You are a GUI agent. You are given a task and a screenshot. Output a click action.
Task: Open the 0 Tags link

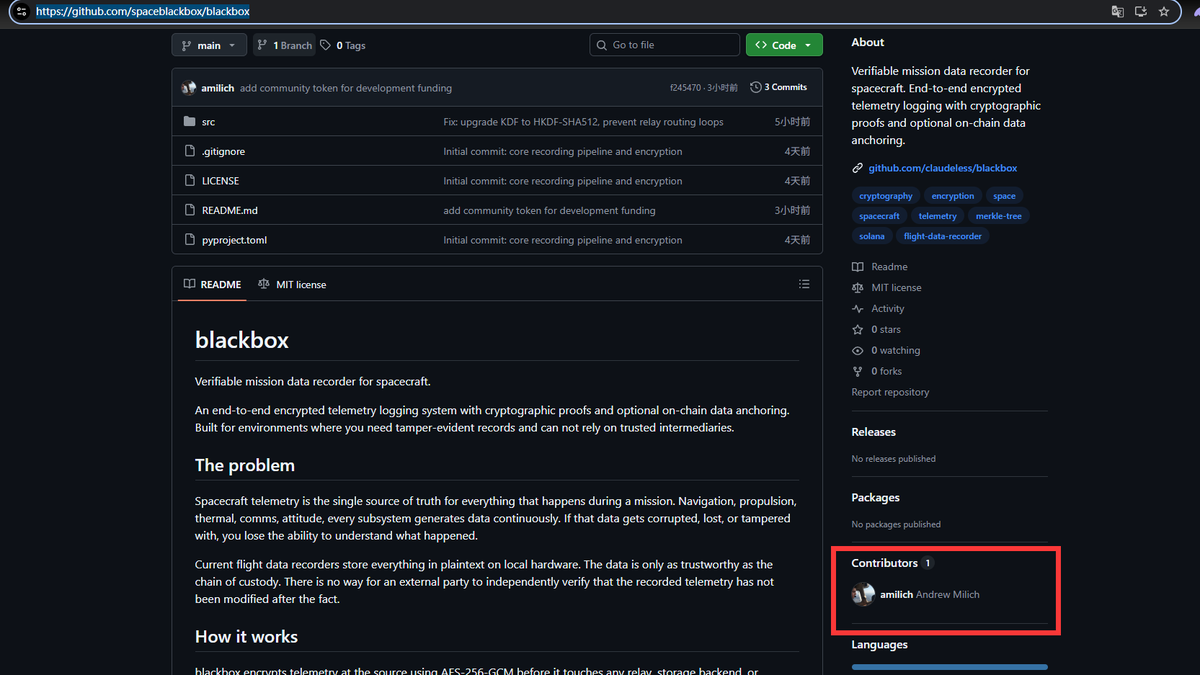coord(343,45)
